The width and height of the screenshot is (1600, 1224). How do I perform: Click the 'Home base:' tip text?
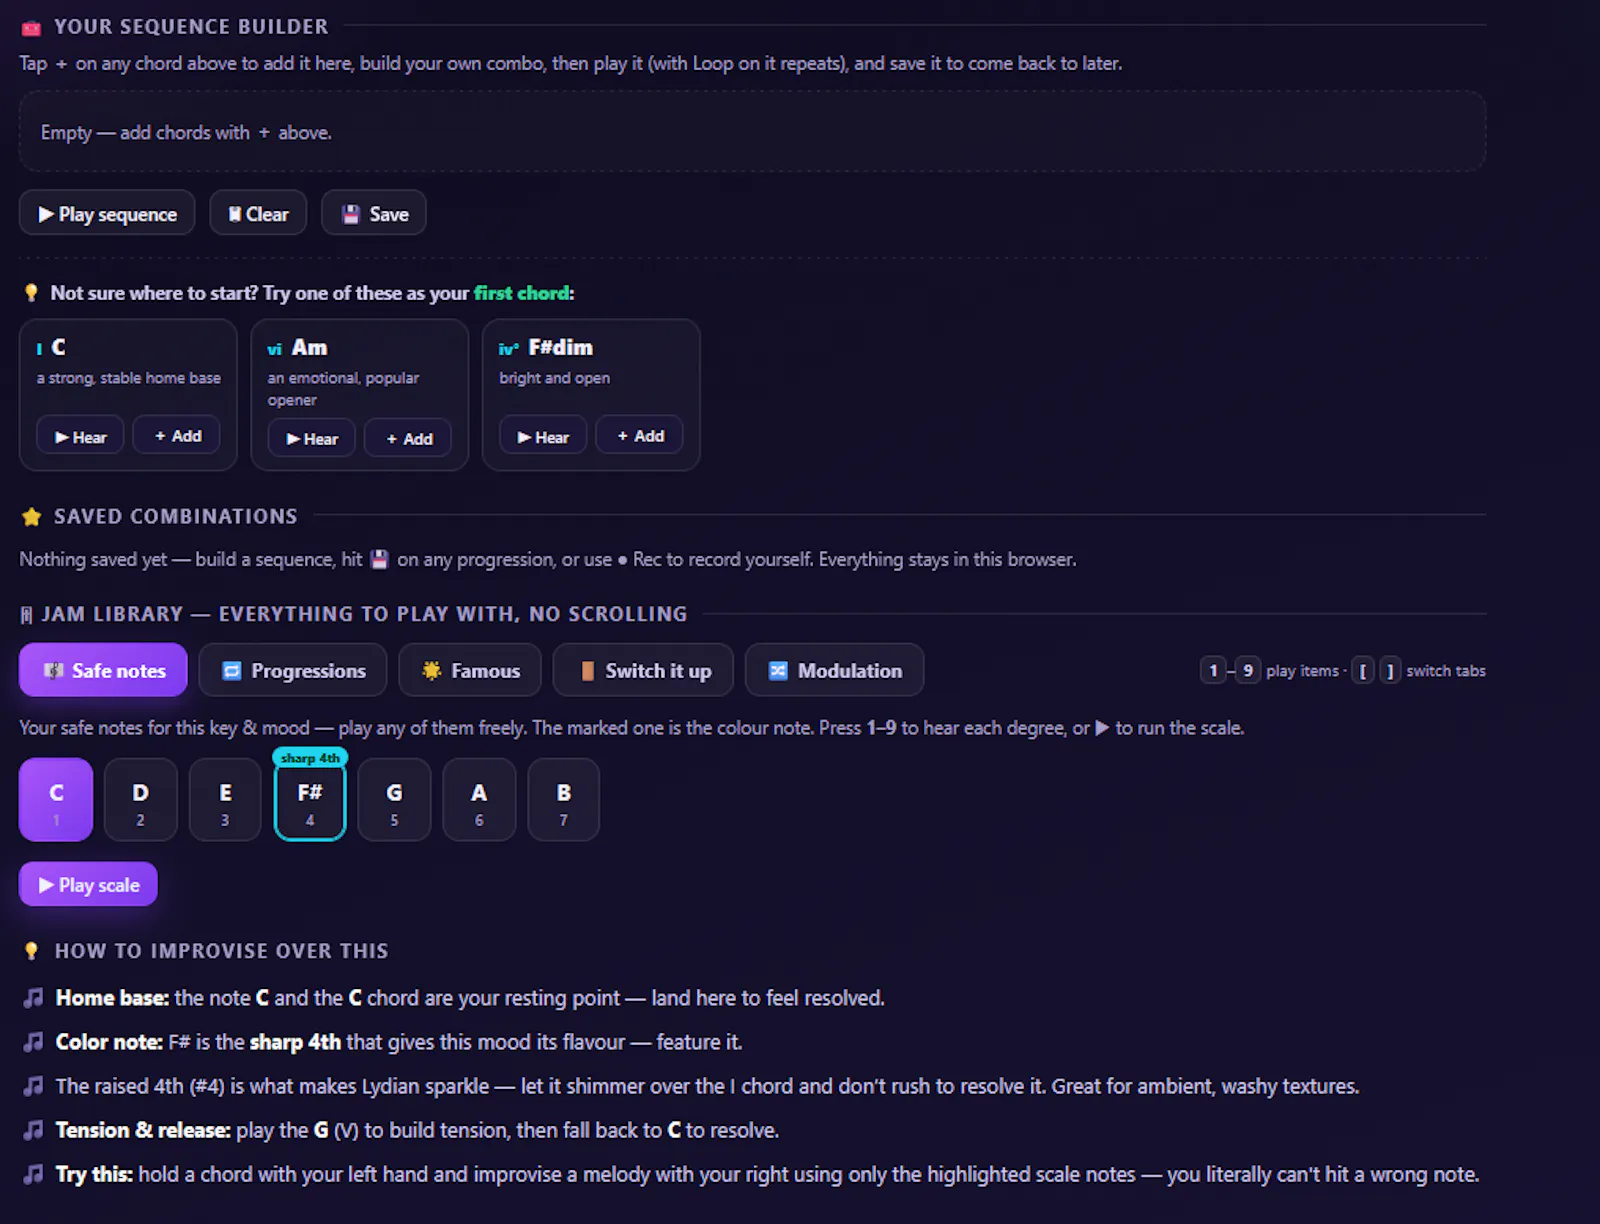[112, 998]
